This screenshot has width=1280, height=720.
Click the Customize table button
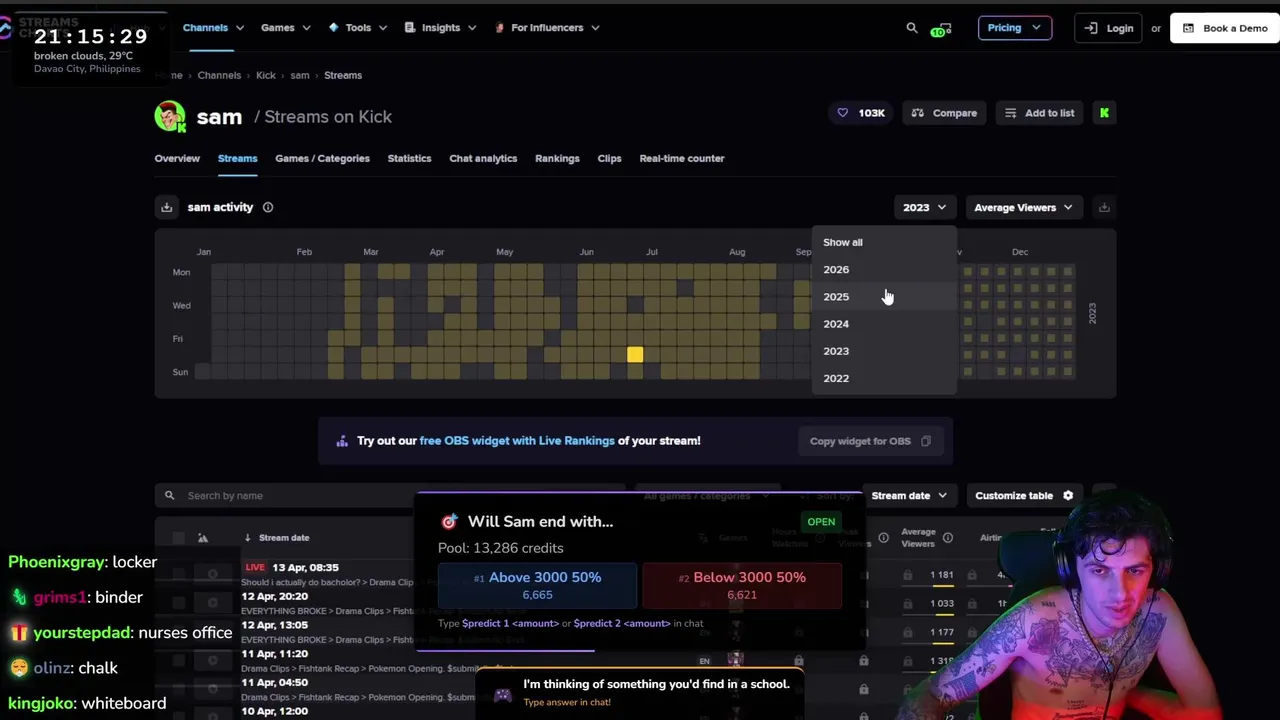point(1023,496)
